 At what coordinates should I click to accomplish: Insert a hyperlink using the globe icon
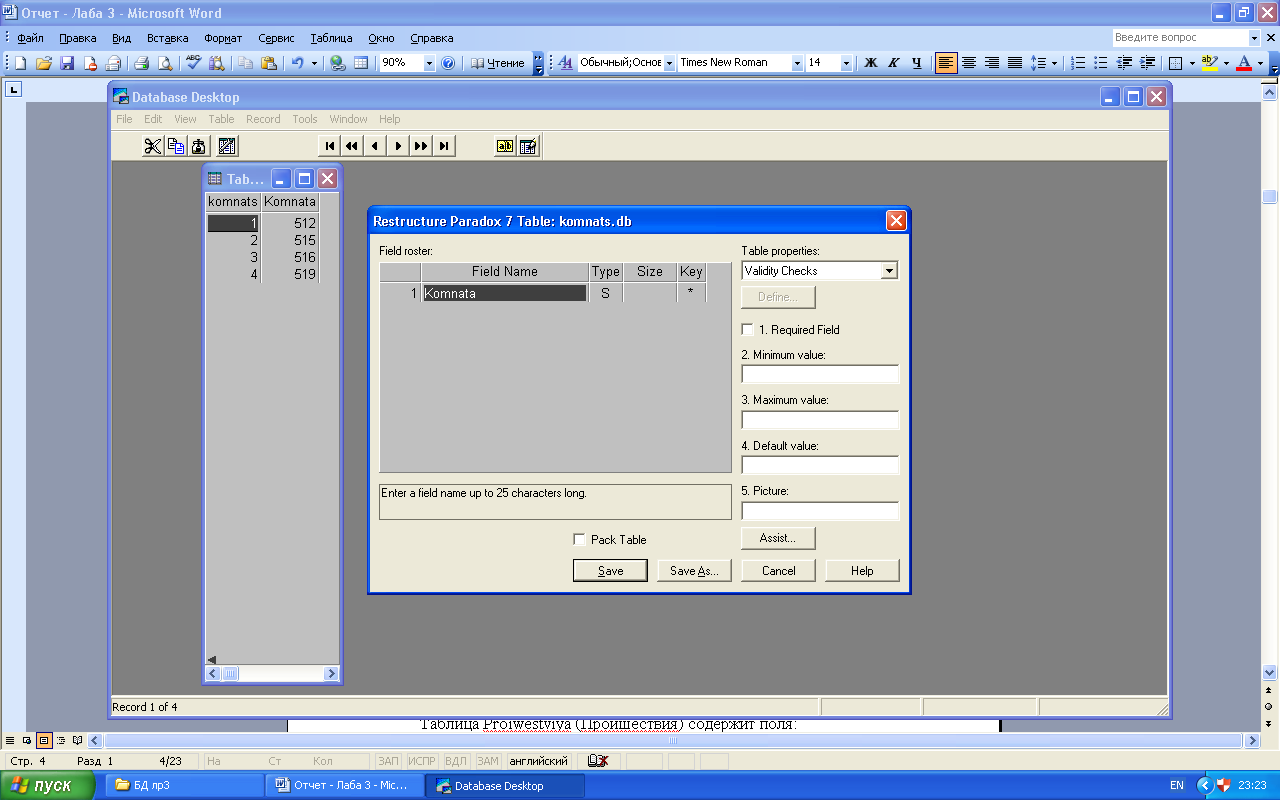pos(338,63)
